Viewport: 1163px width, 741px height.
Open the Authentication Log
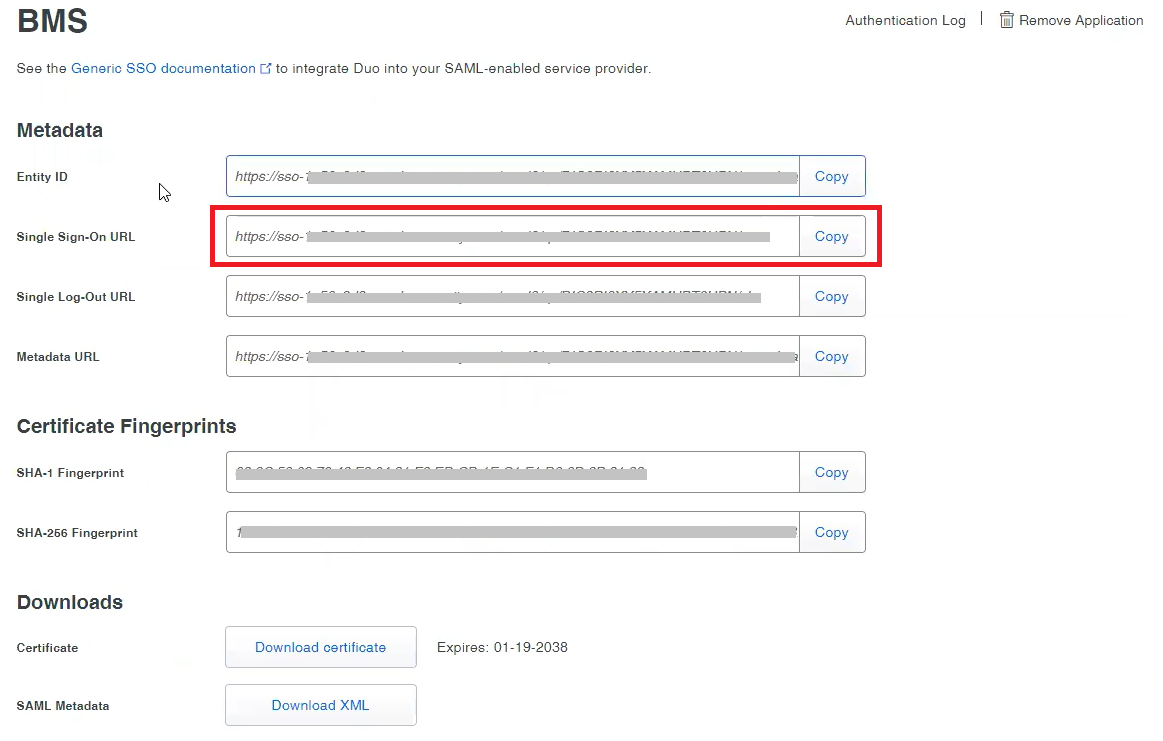[905, 20]
